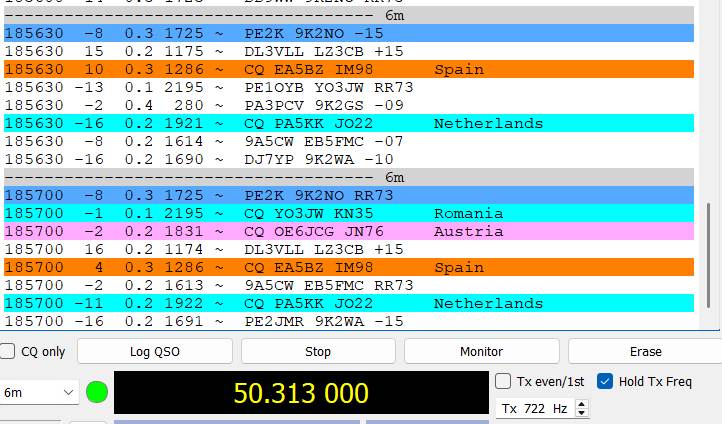Click the green status indicator light
The width and height of the screenshot is (722, 424).
(x=97, y=392)
